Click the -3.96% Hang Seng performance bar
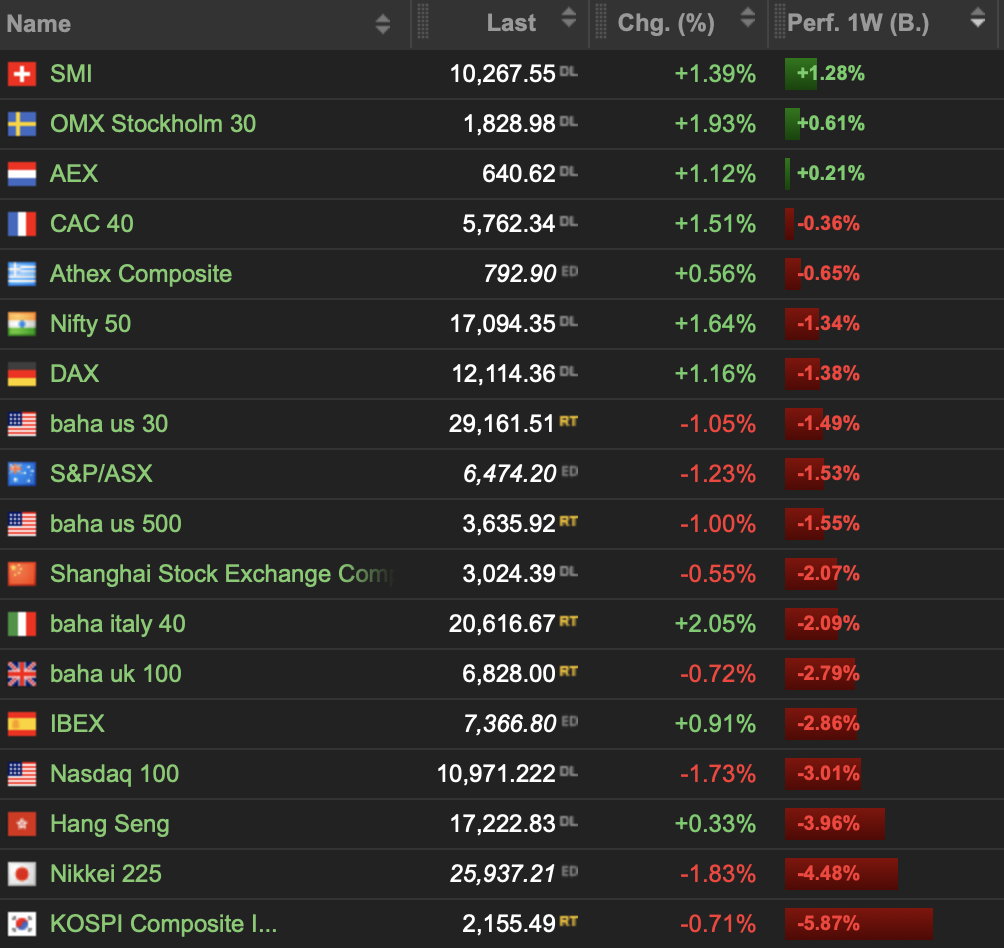 (x=835, y=824)
